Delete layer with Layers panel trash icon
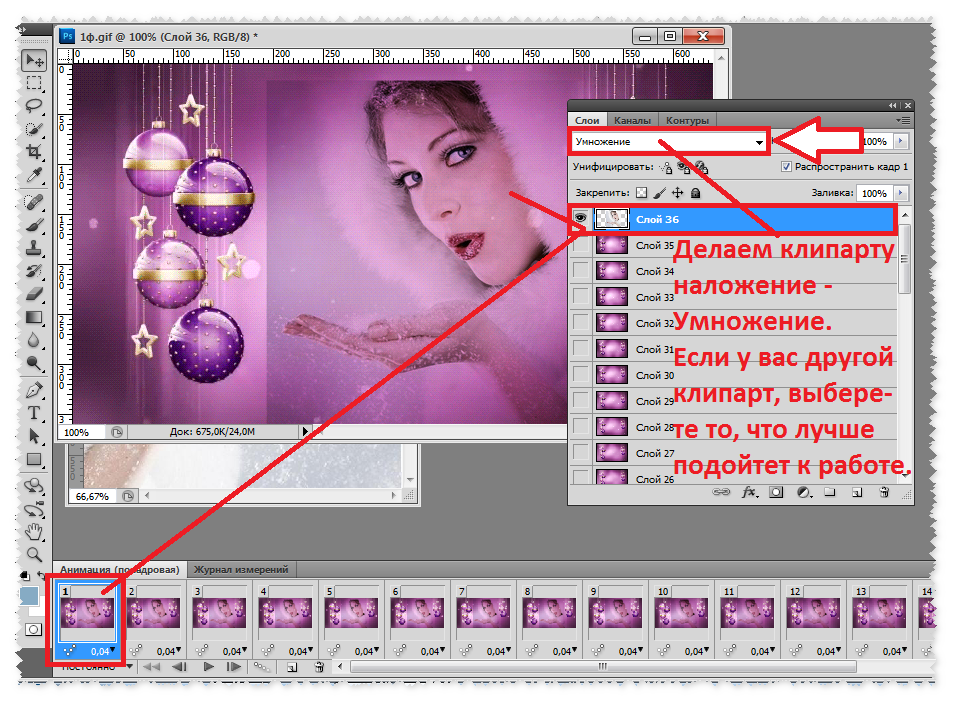Image resolution: width=953 pixels, height=702 pixels. pyautogui.click(x=884, y=492)
